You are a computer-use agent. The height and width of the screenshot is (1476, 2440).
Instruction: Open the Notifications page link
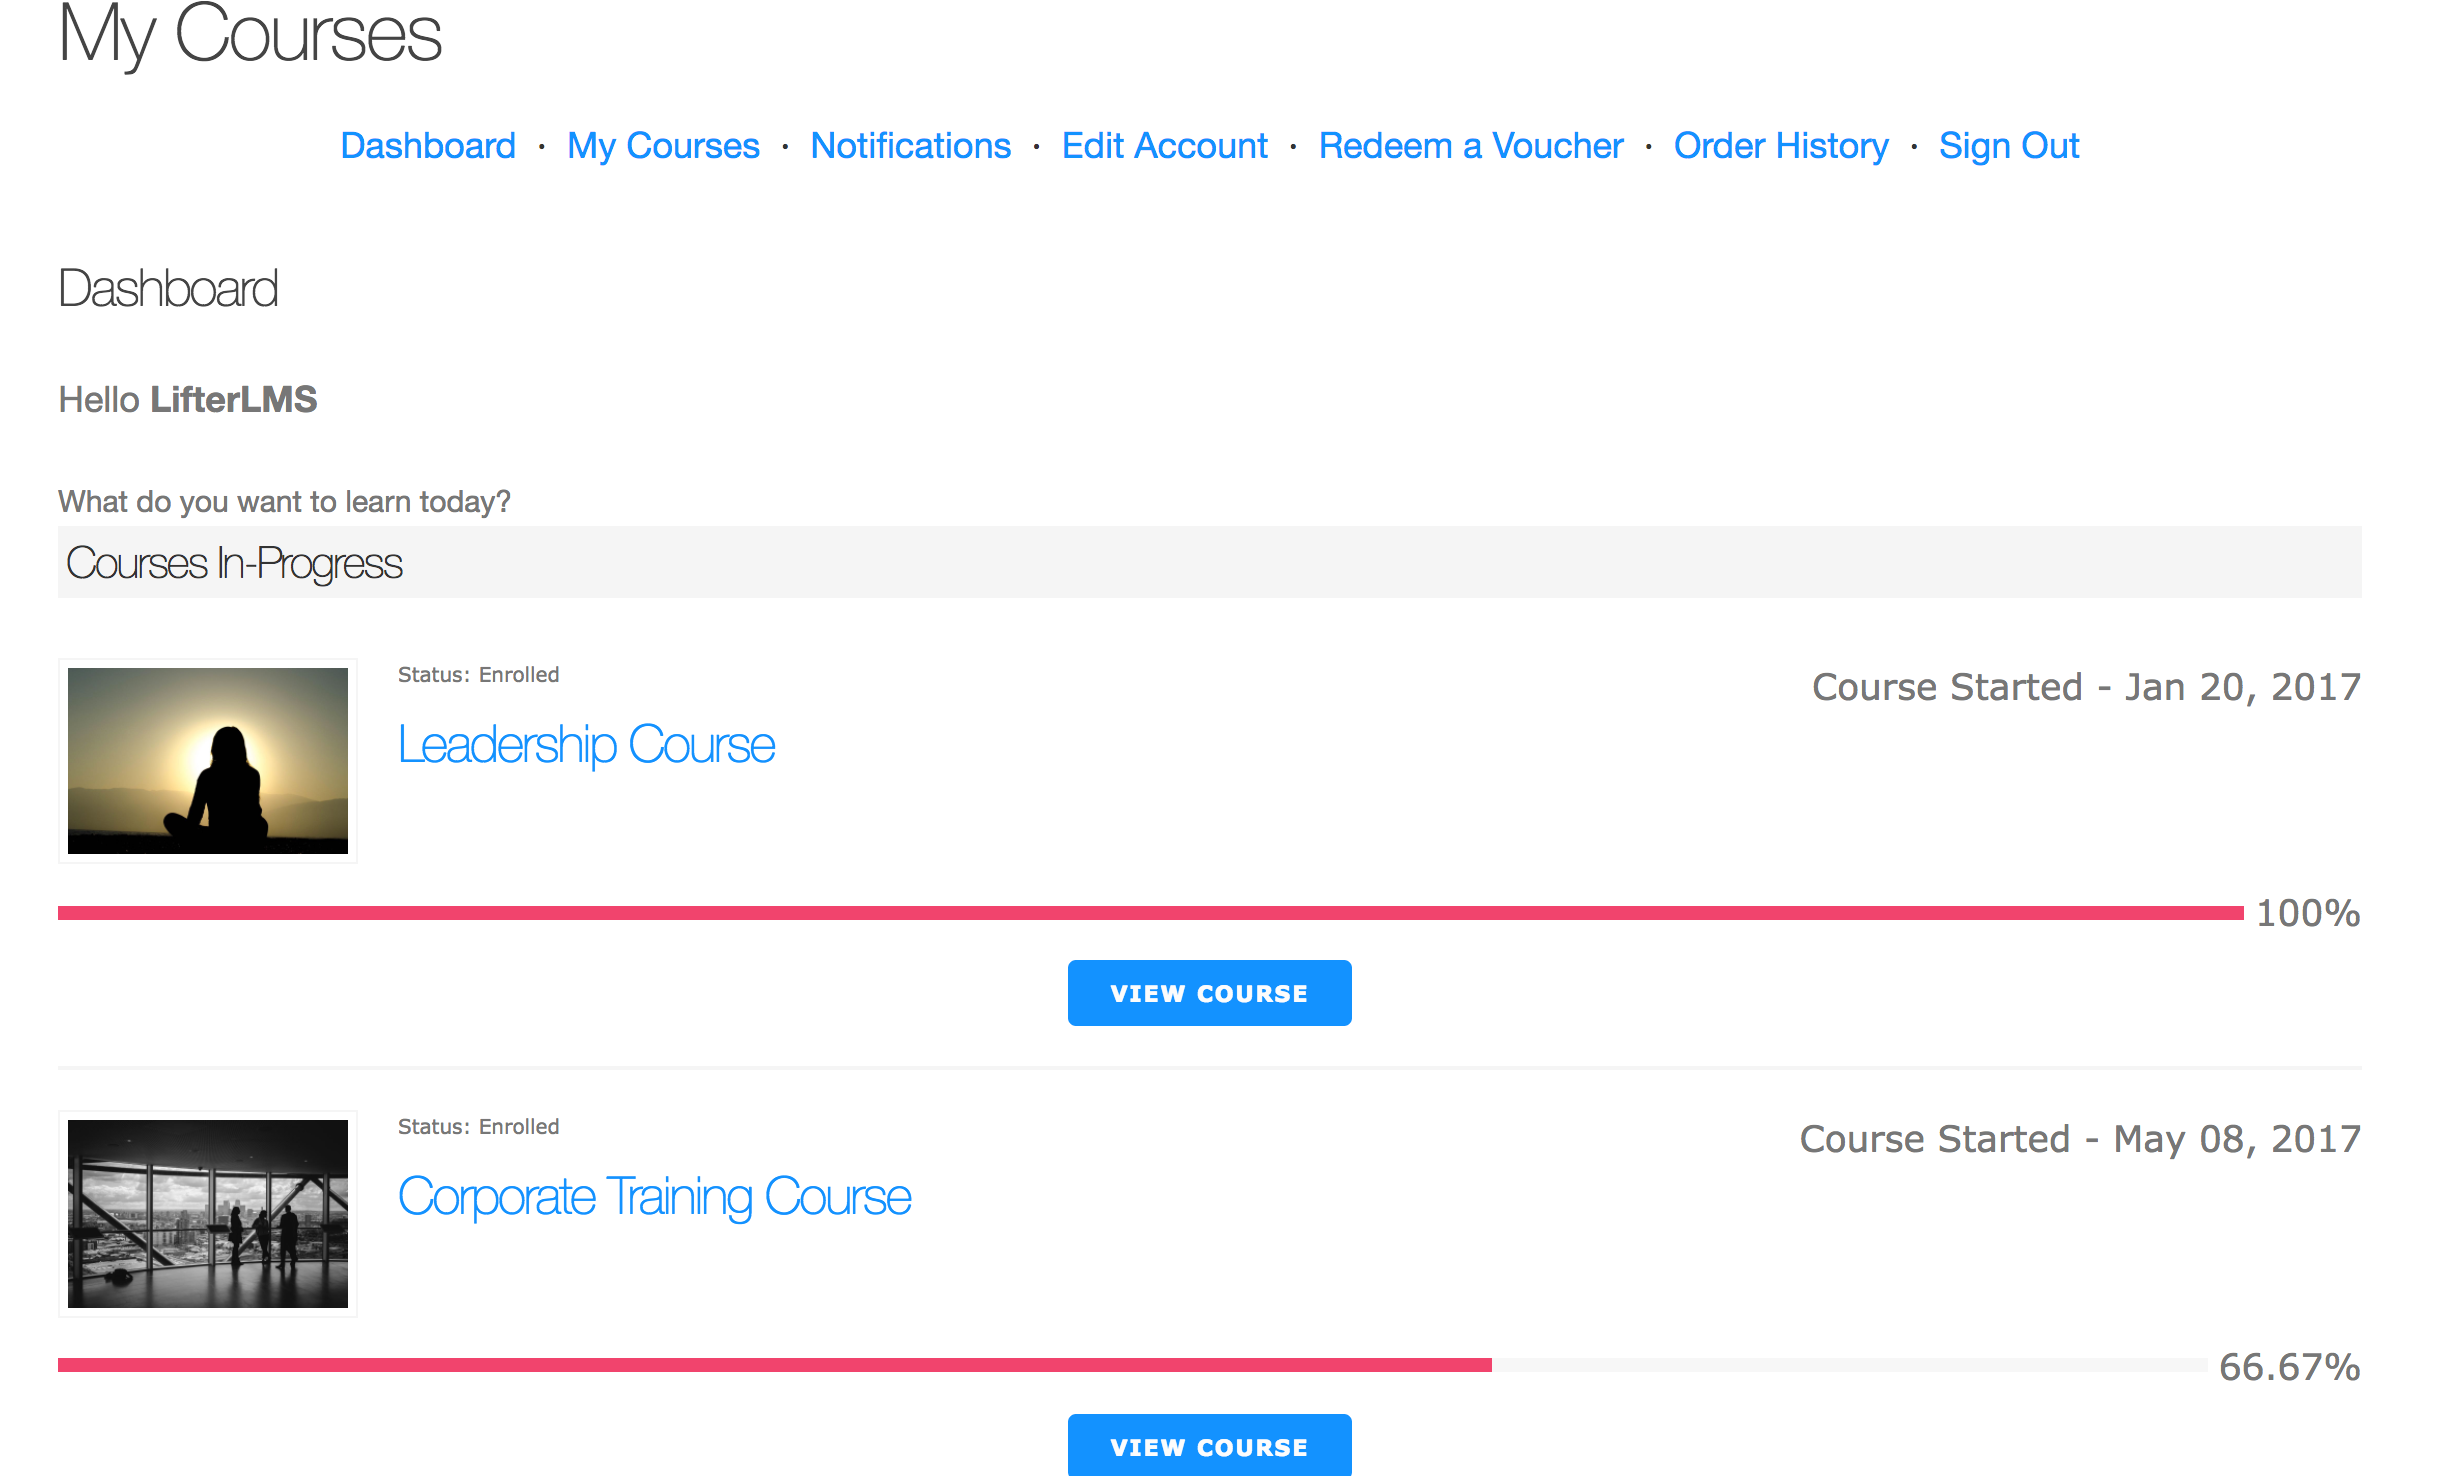click(910, 146)
